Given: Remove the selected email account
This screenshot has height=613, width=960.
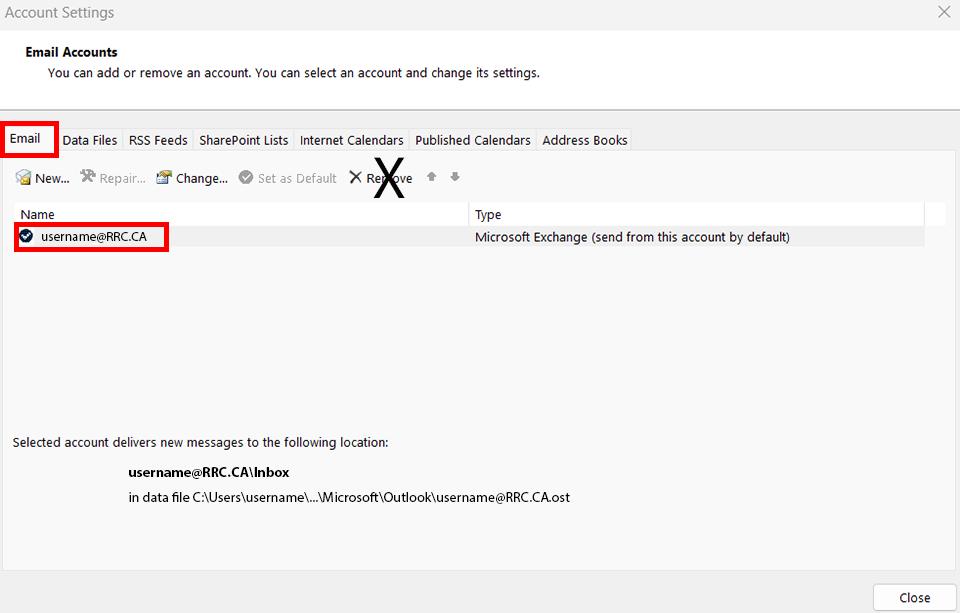Looking at the screenshot, I should point(380,178).
